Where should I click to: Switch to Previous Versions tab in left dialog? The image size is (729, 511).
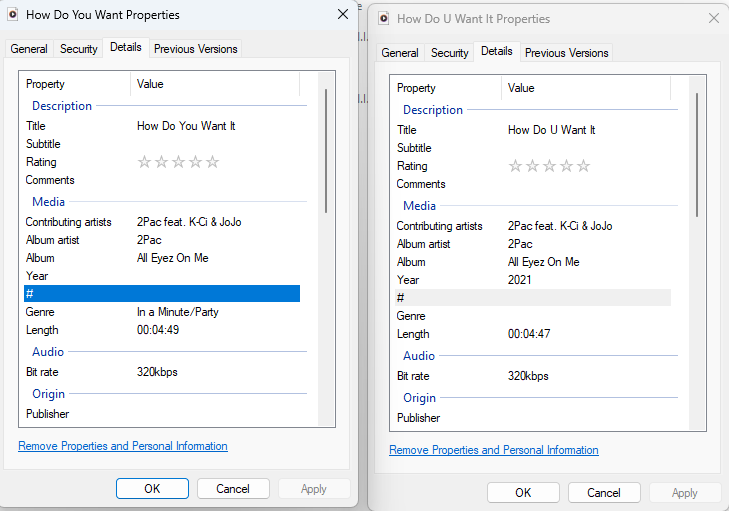(196, 49)
